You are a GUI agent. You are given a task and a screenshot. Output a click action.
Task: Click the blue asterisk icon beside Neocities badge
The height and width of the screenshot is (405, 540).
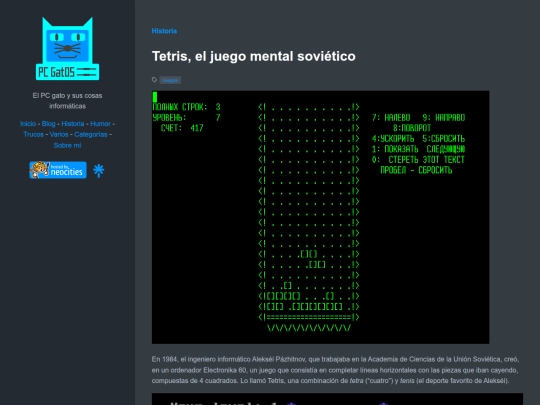[x=98, y=170]
